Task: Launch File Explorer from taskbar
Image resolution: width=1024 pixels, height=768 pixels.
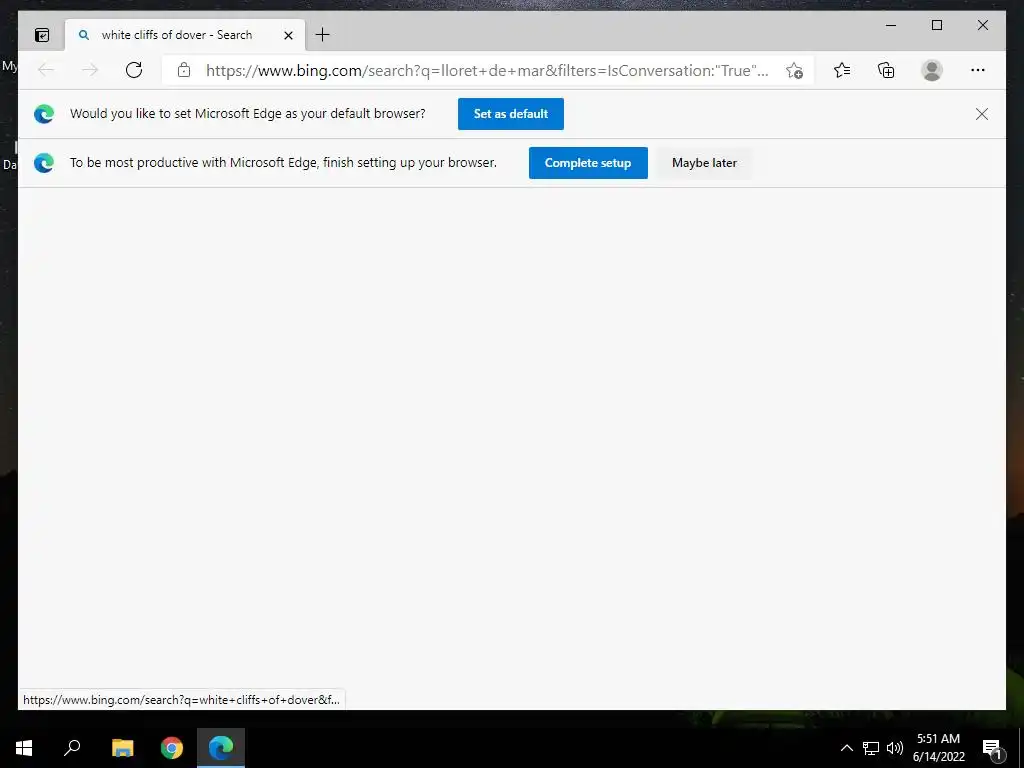Action: [x=122, y=748]
